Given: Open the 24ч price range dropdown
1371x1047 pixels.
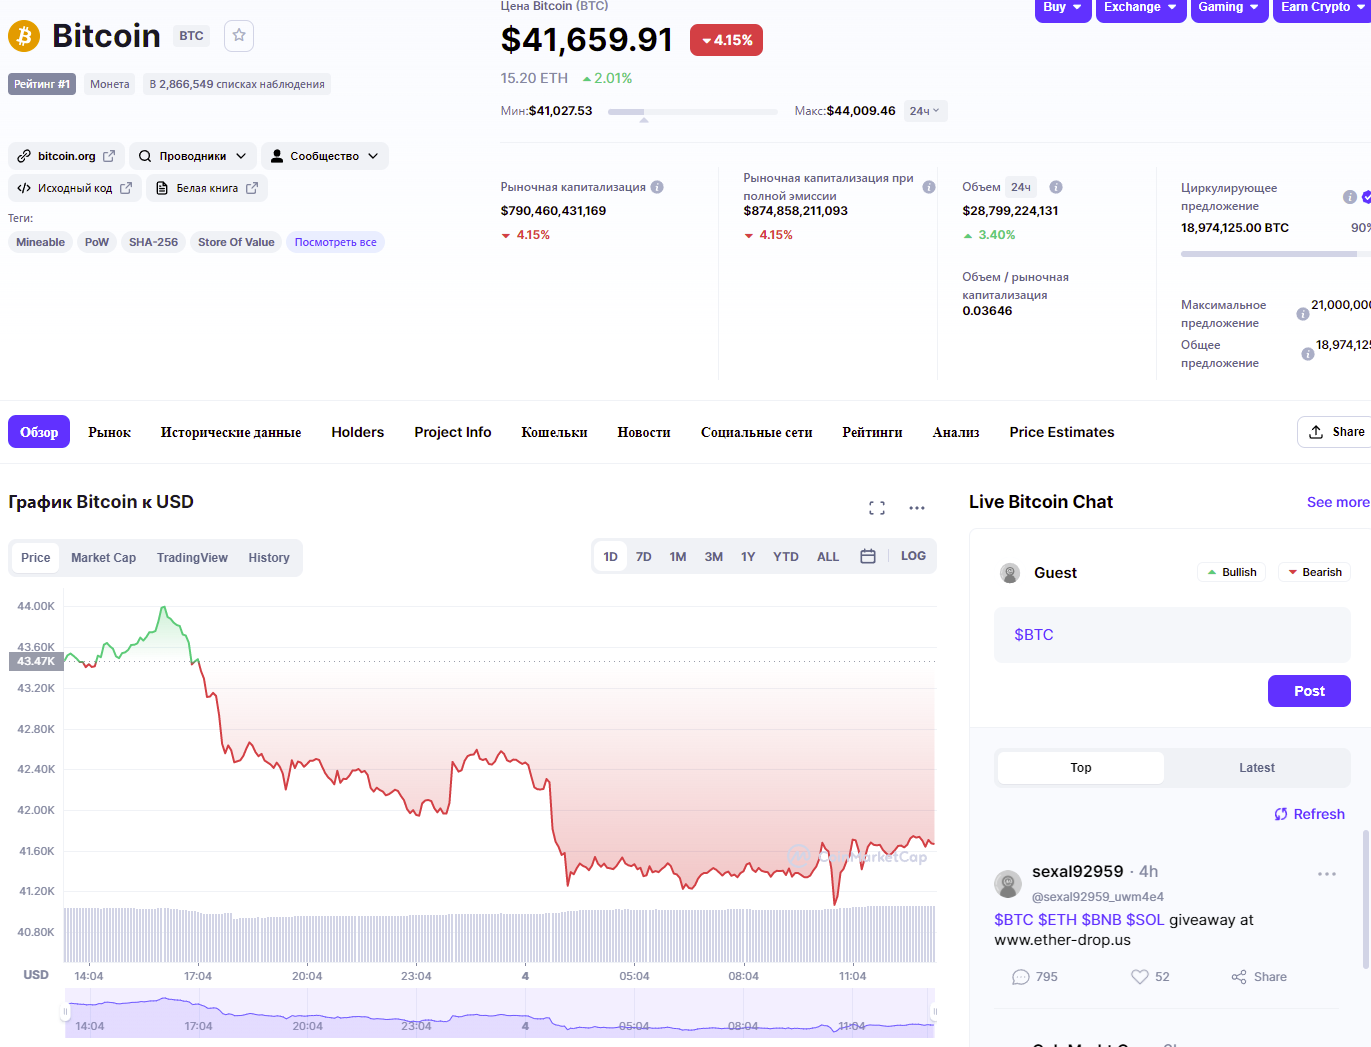Looking at the screenshot, I should coord(925,111).
